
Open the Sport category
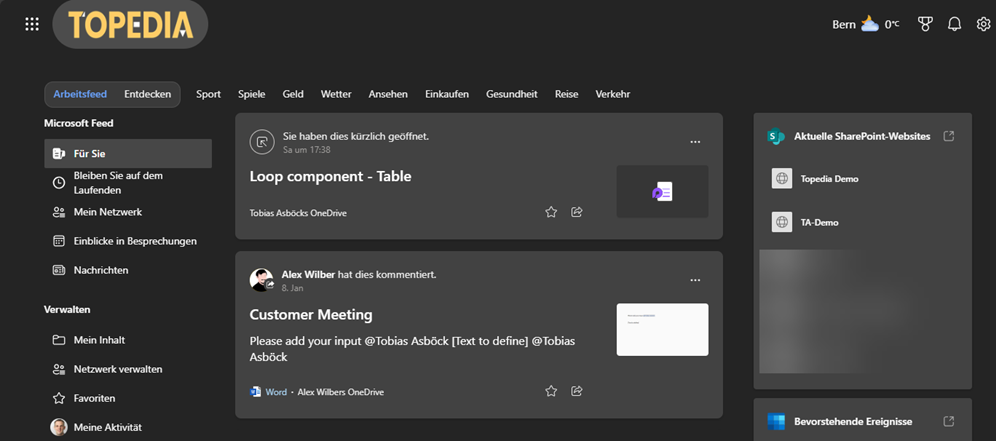(208, 94)
